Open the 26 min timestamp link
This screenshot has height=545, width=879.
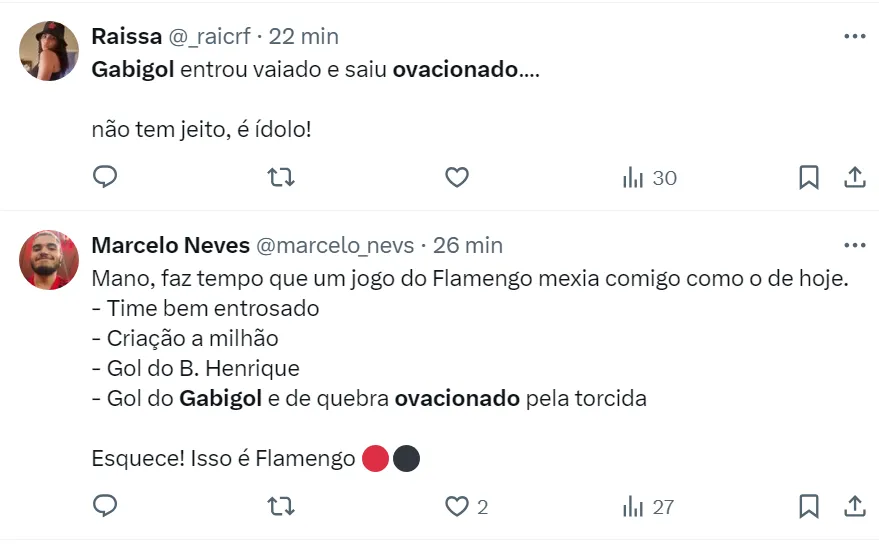point(468,245)
